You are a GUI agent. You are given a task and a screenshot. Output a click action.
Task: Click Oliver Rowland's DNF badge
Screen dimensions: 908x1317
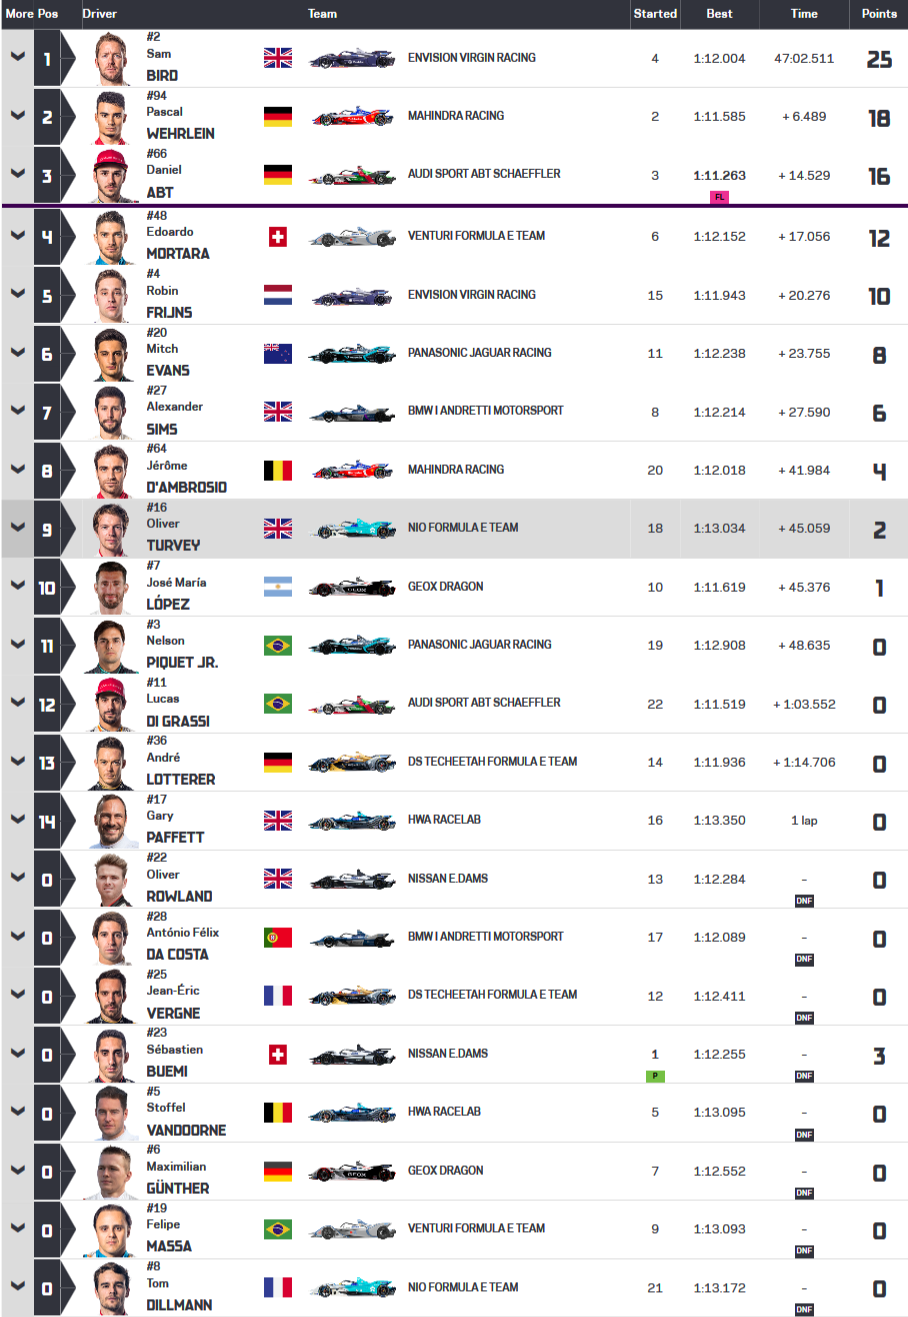pos(804,901)
